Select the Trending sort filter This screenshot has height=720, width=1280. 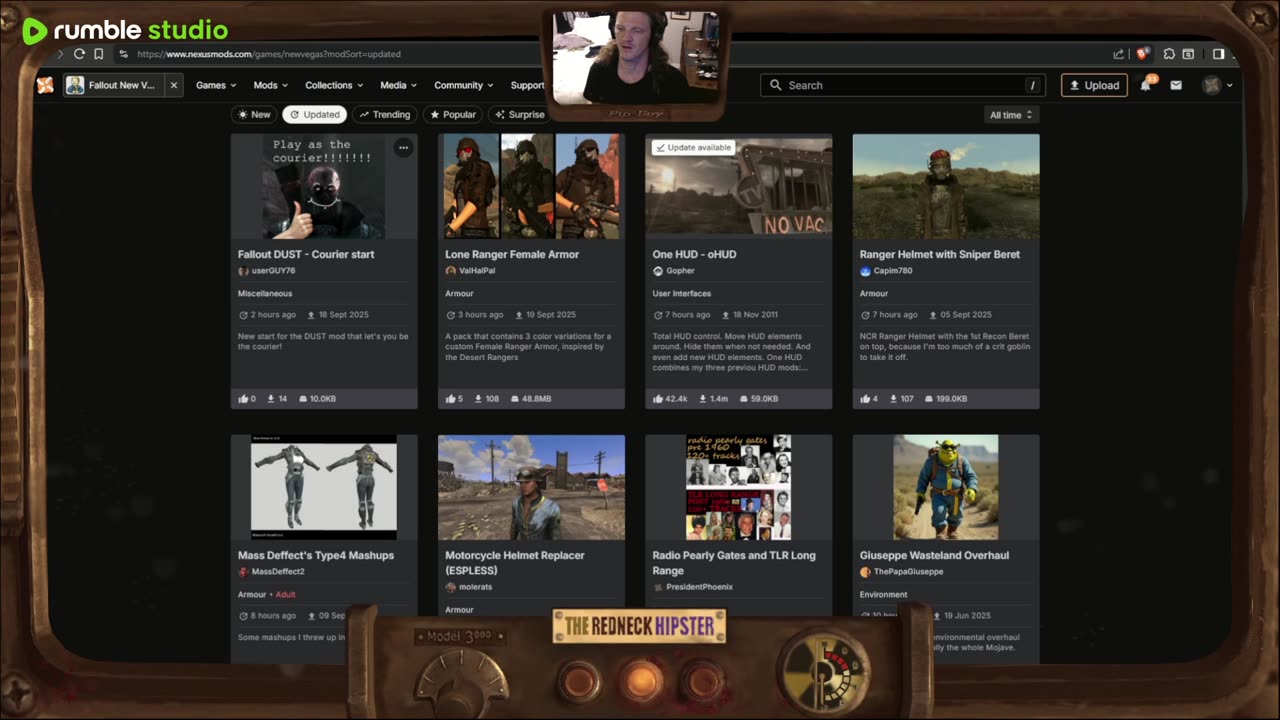tap(385, 115)
